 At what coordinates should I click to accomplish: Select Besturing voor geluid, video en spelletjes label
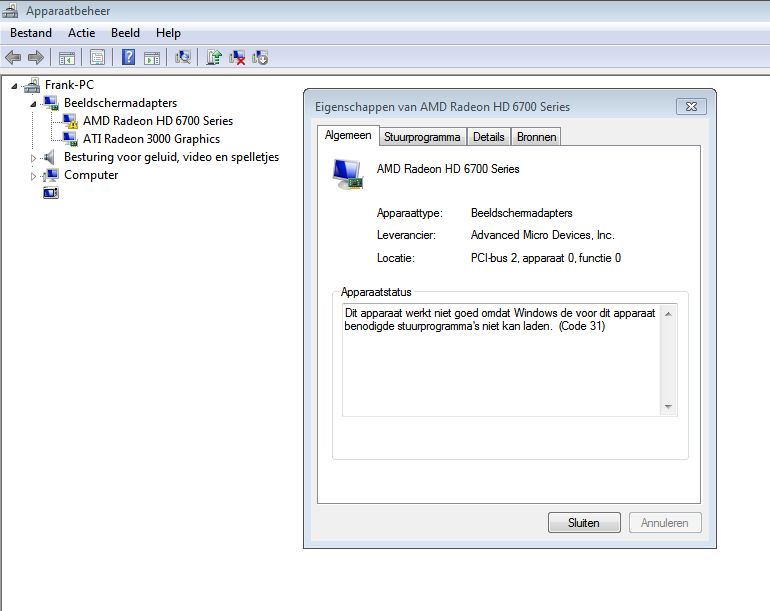(x=171, y=157)
